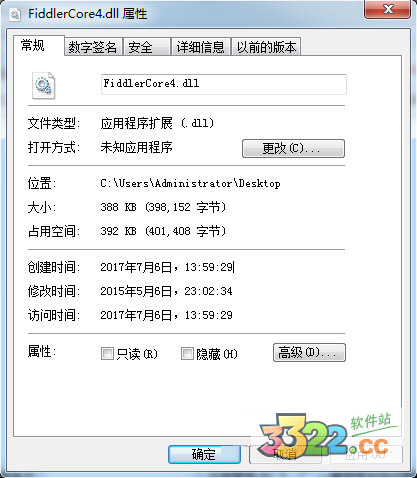The image size is (417, 478).
Task: Open the 数字签名 tab
Action: (x=93, y=47)
